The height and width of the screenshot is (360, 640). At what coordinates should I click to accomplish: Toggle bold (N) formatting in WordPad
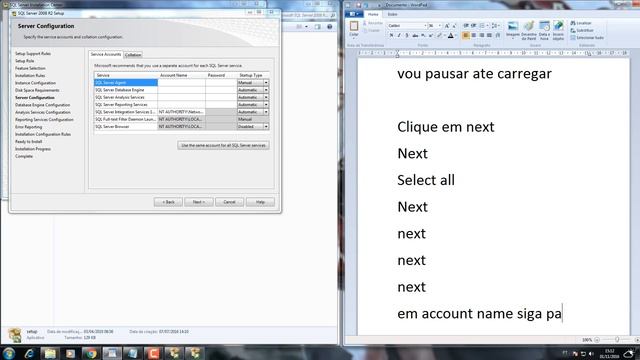[x=391, y=36]
